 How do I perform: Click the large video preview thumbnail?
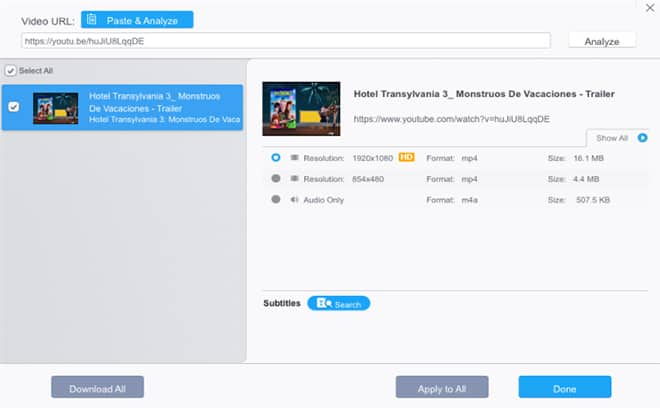coord(301,109)
